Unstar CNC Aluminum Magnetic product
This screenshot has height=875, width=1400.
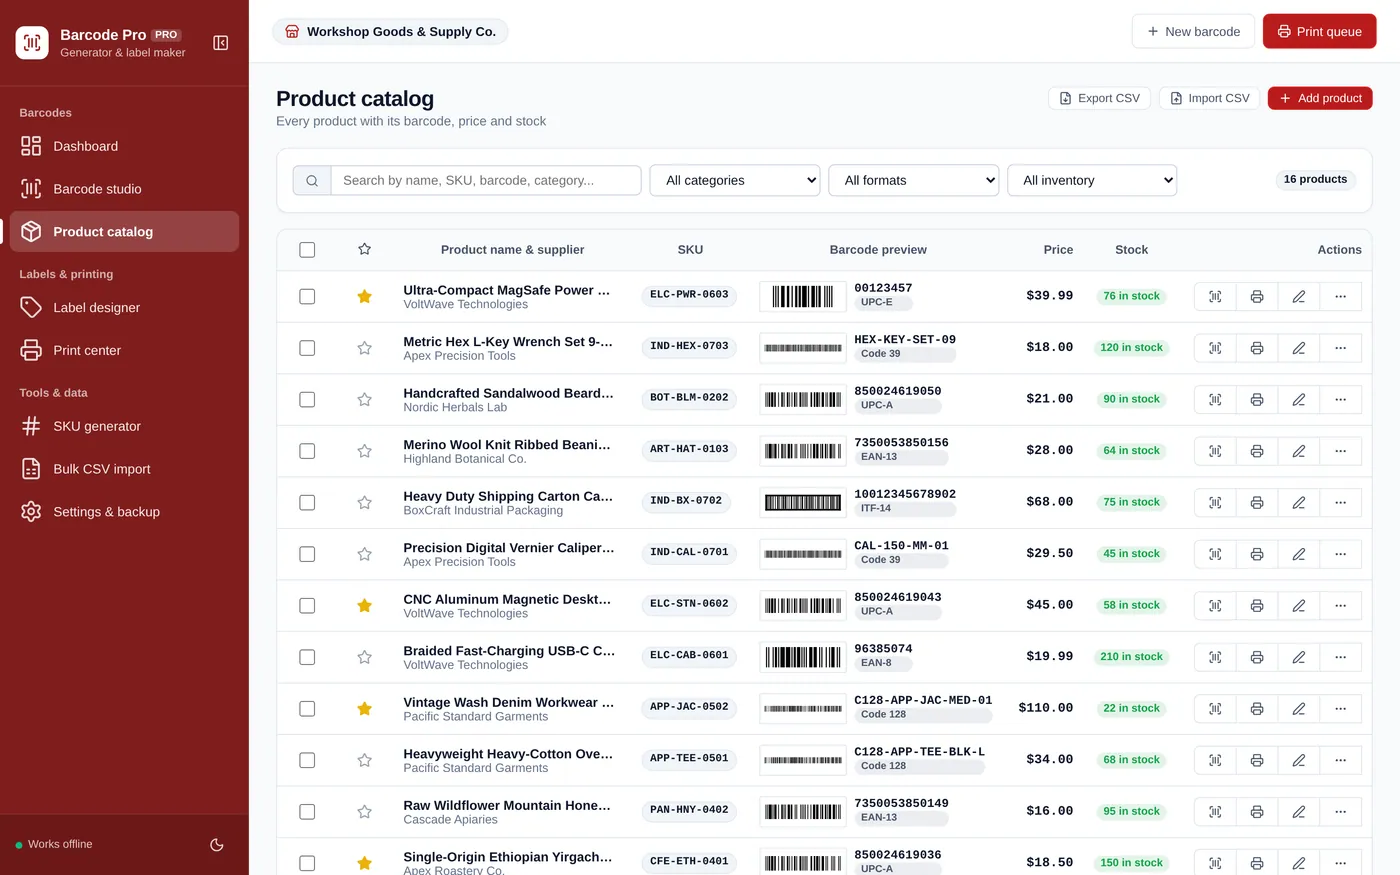click(365, 605)
